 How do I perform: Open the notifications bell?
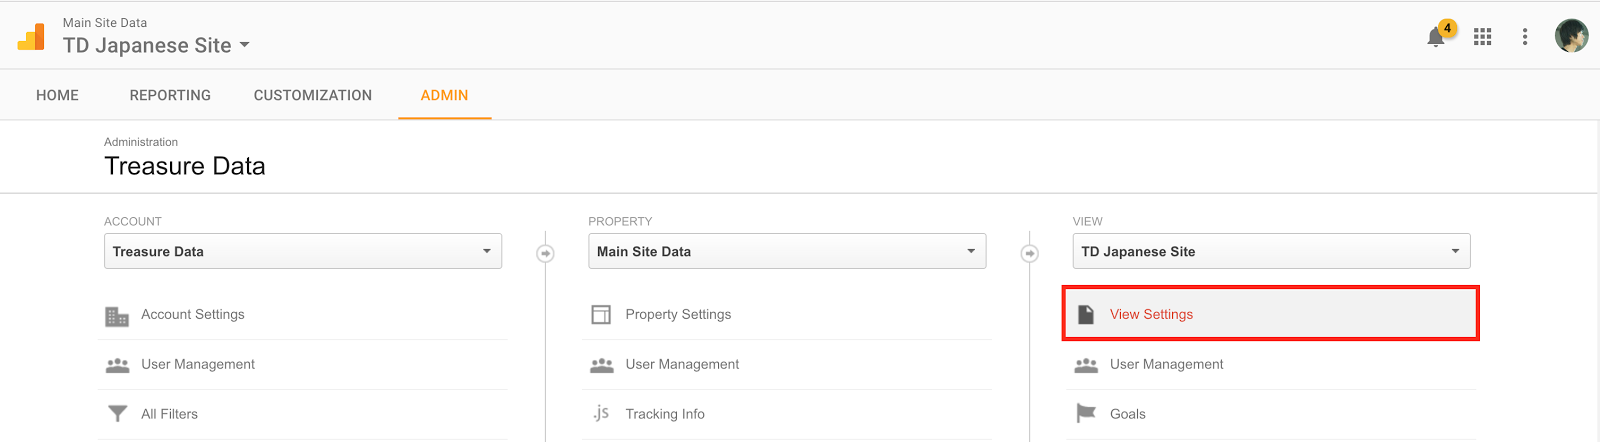click(x=1436, y=38)
